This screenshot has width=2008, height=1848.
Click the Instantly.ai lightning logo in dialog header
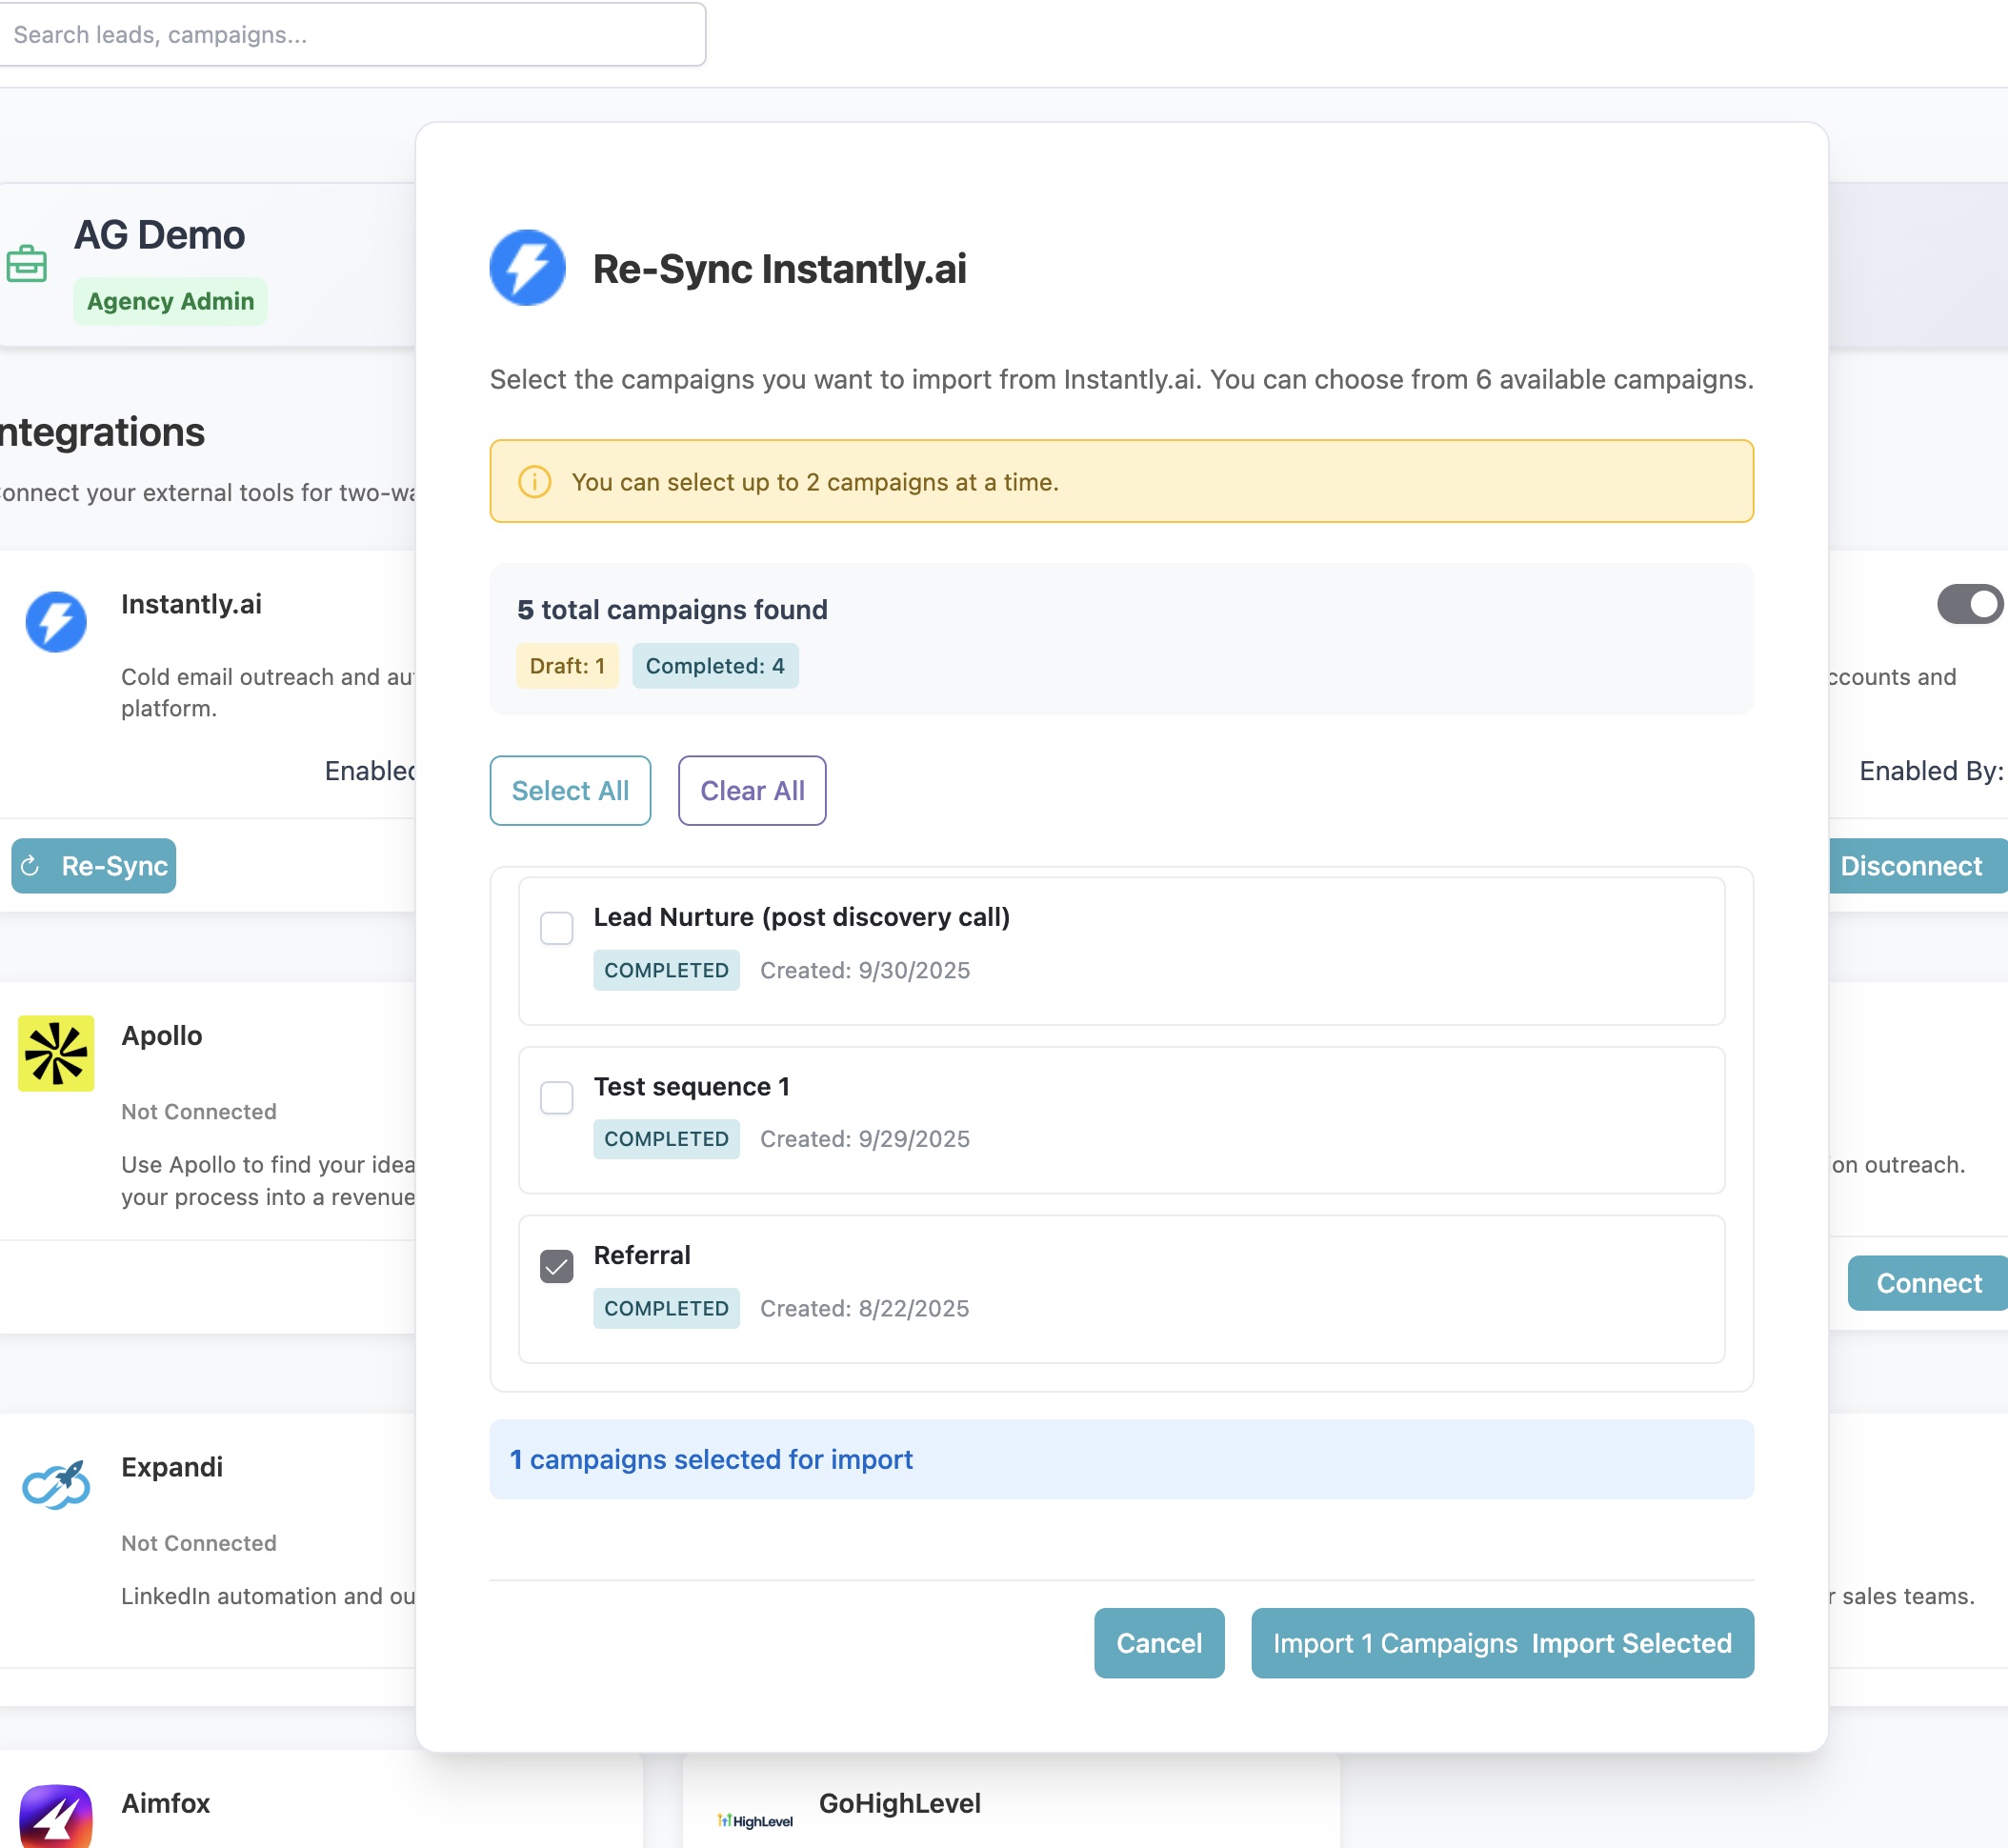[527, 268]
